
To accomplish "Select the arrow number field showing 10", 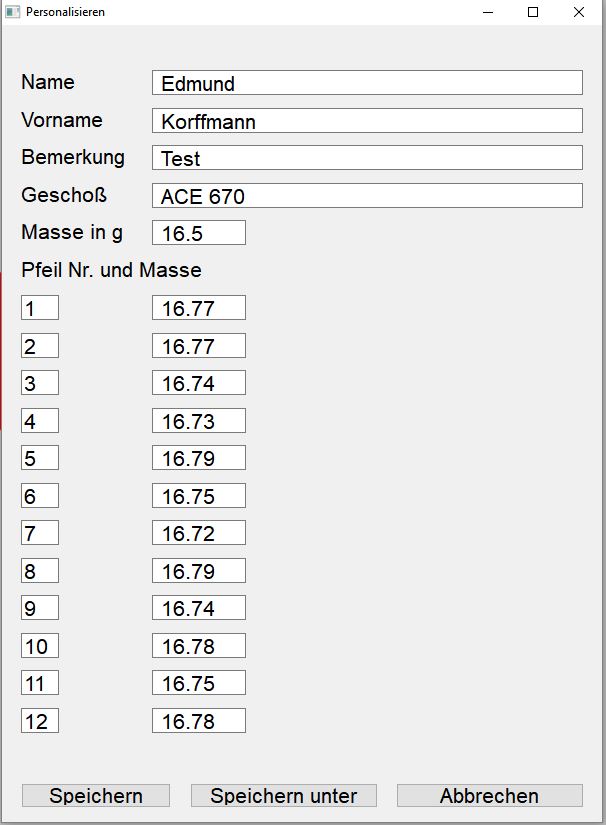I will click(x=39, y=646).
